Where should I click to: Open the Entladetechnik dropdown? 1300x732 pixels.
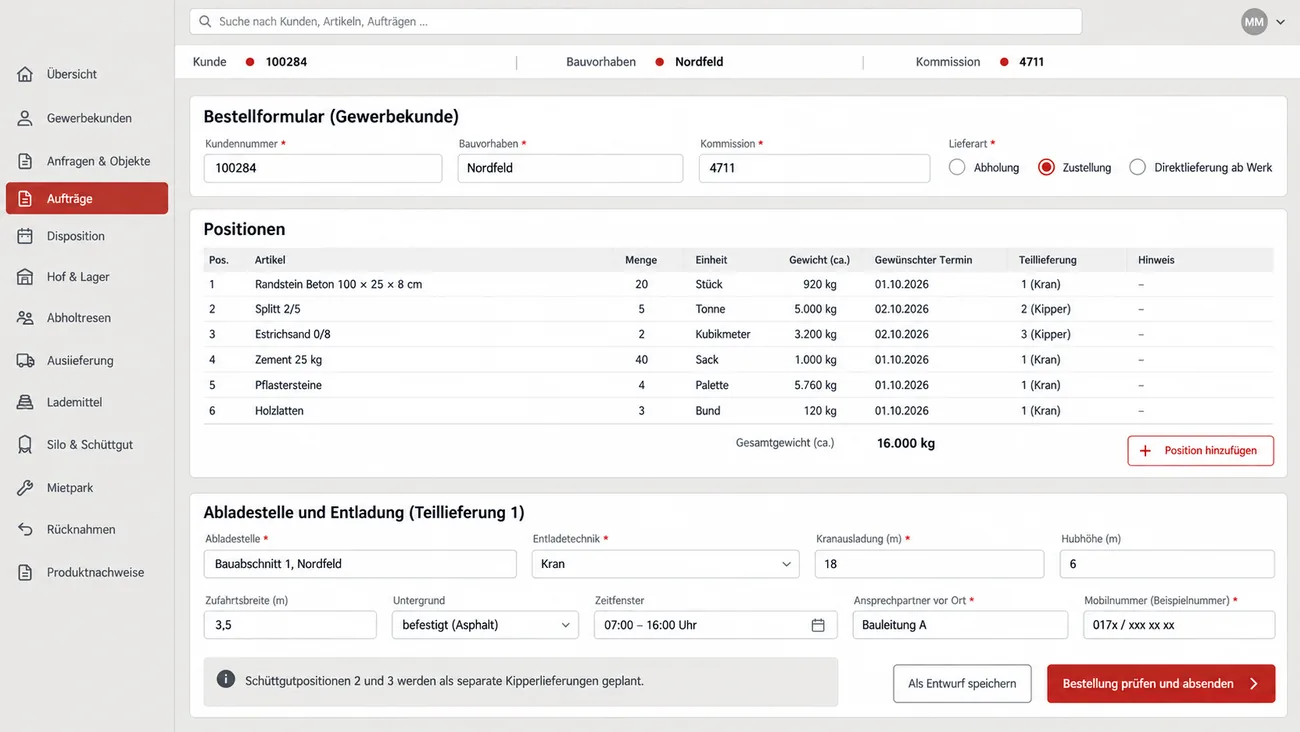(x=665, y=564)
